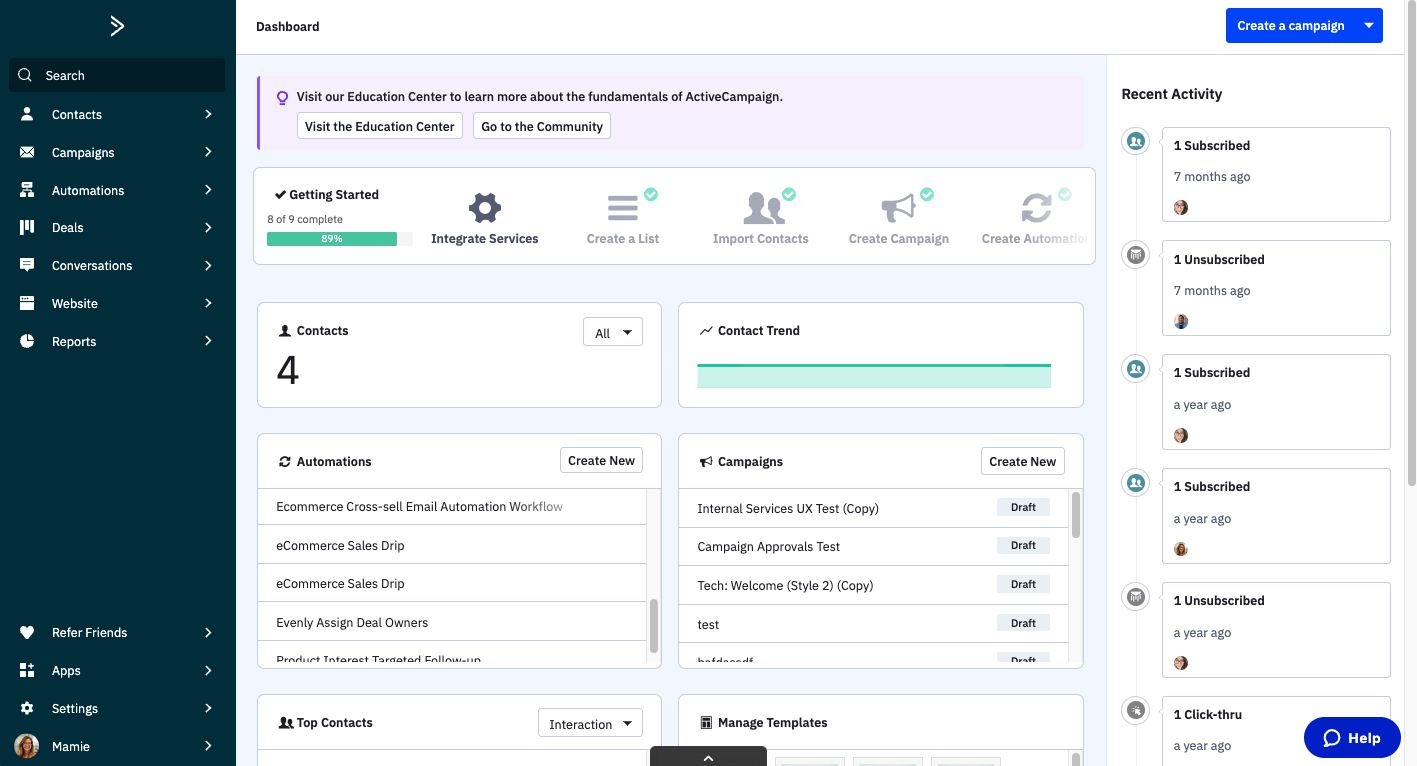This screenshot has width=1417, height=766.
Task: Click the Search input field
Action: [117, 75]
